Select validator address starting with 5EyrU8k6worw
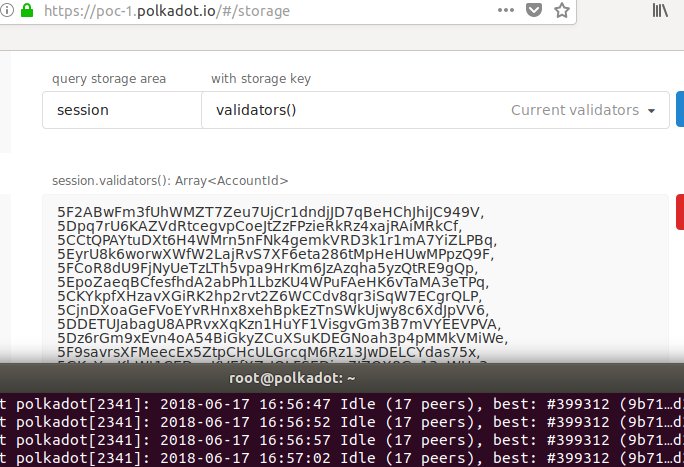Viewport: 684px width, 467px height. coord(275,254)
